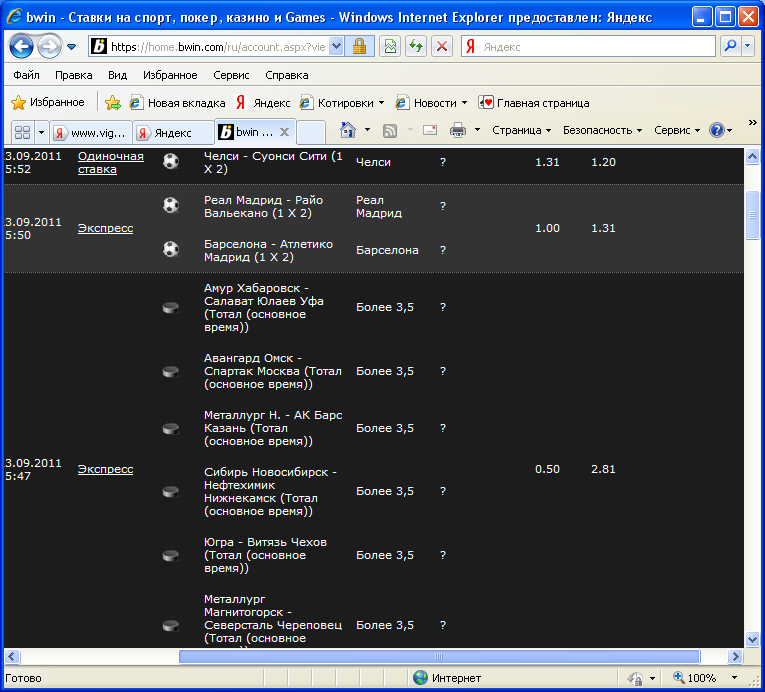Viewport: 765px width, 692px height.
Task: Click the security padlock icon
Action: point(360,47)
